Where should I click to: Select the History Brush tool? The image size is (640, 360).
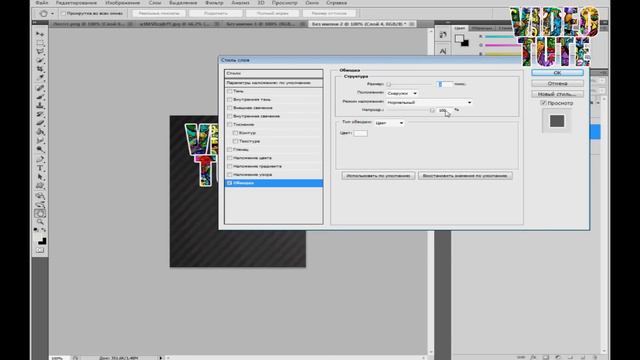[x=40, y=114]
